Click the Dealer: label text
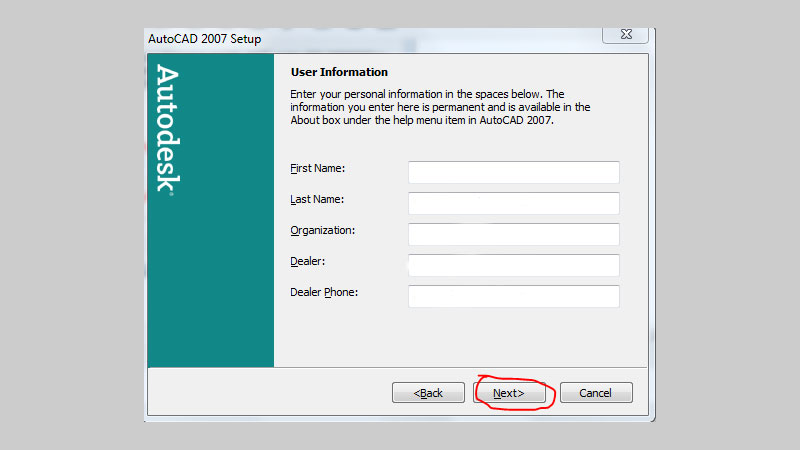 coord(308,261)
